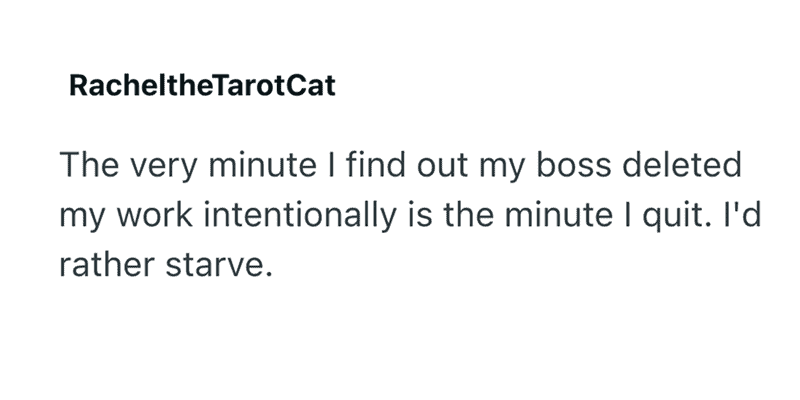
Task: Click the word "intentionally" in the comment
Action: point(300,215)
